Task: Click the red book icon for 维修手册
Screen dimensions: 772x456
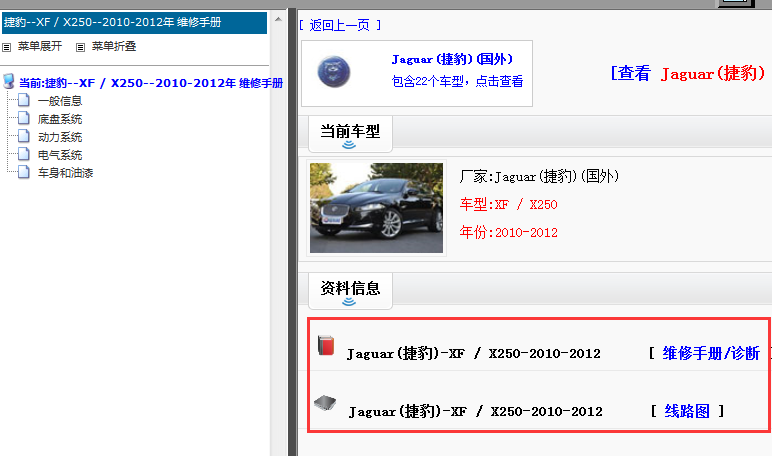Action: point(326,345)
